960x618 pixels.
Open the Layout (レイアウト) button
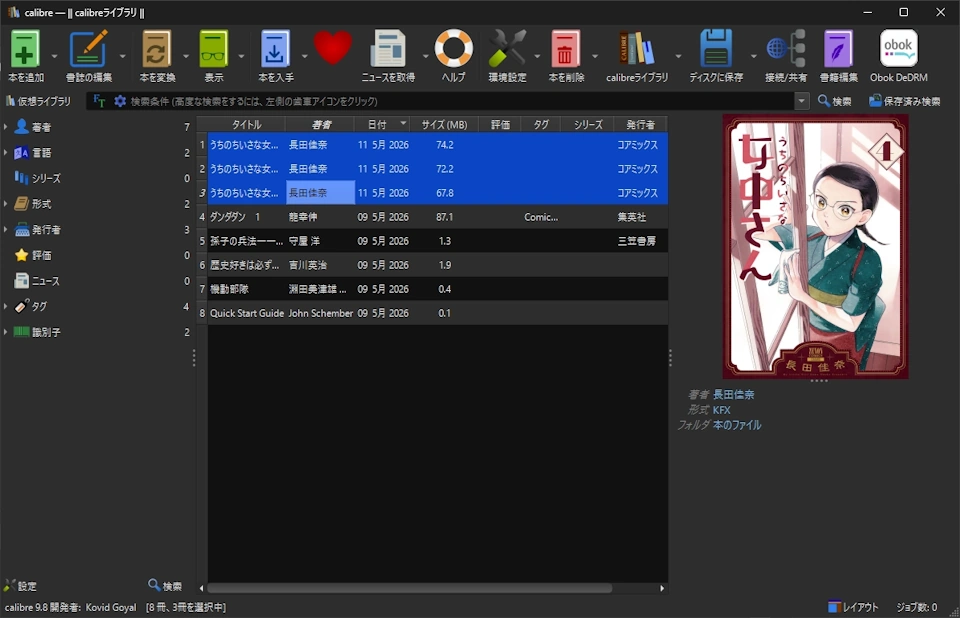pos(853,607)
